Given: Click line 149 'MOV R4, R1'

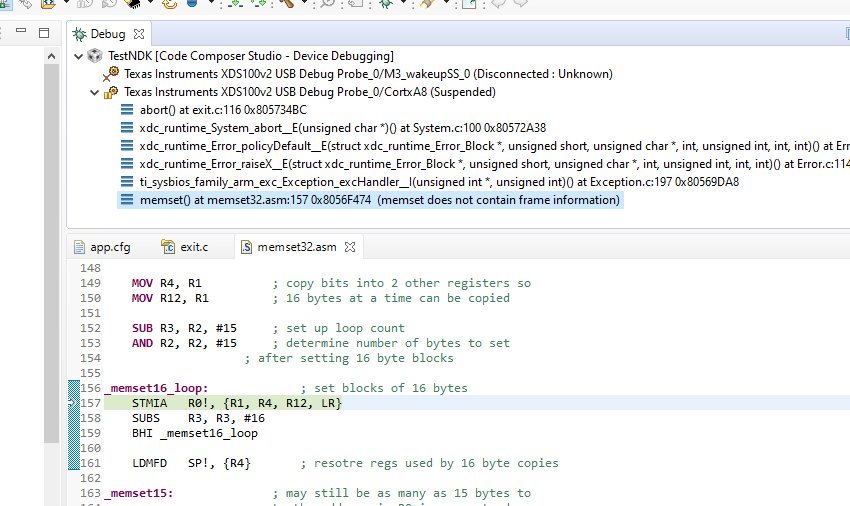Looking at the screenshot, I should pyautogui.click(x=166, y=283).
